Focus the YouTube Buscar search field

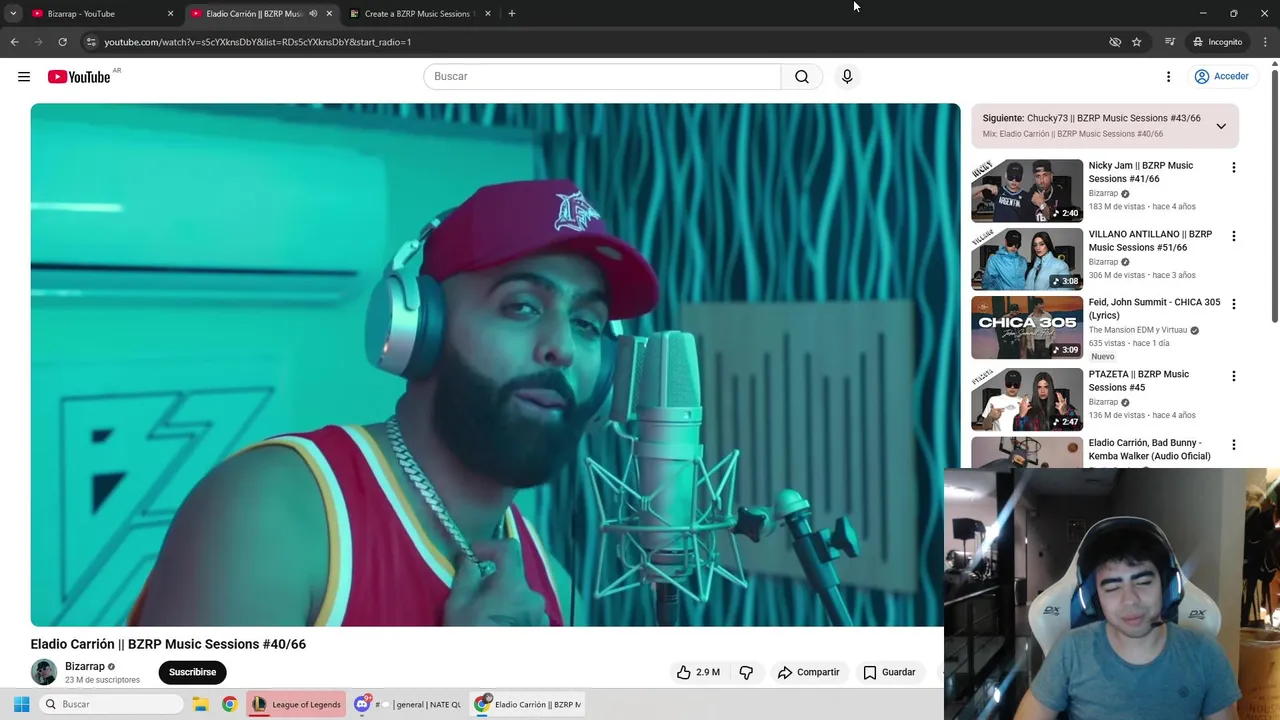pyautogui.click(x=602, y=76)
